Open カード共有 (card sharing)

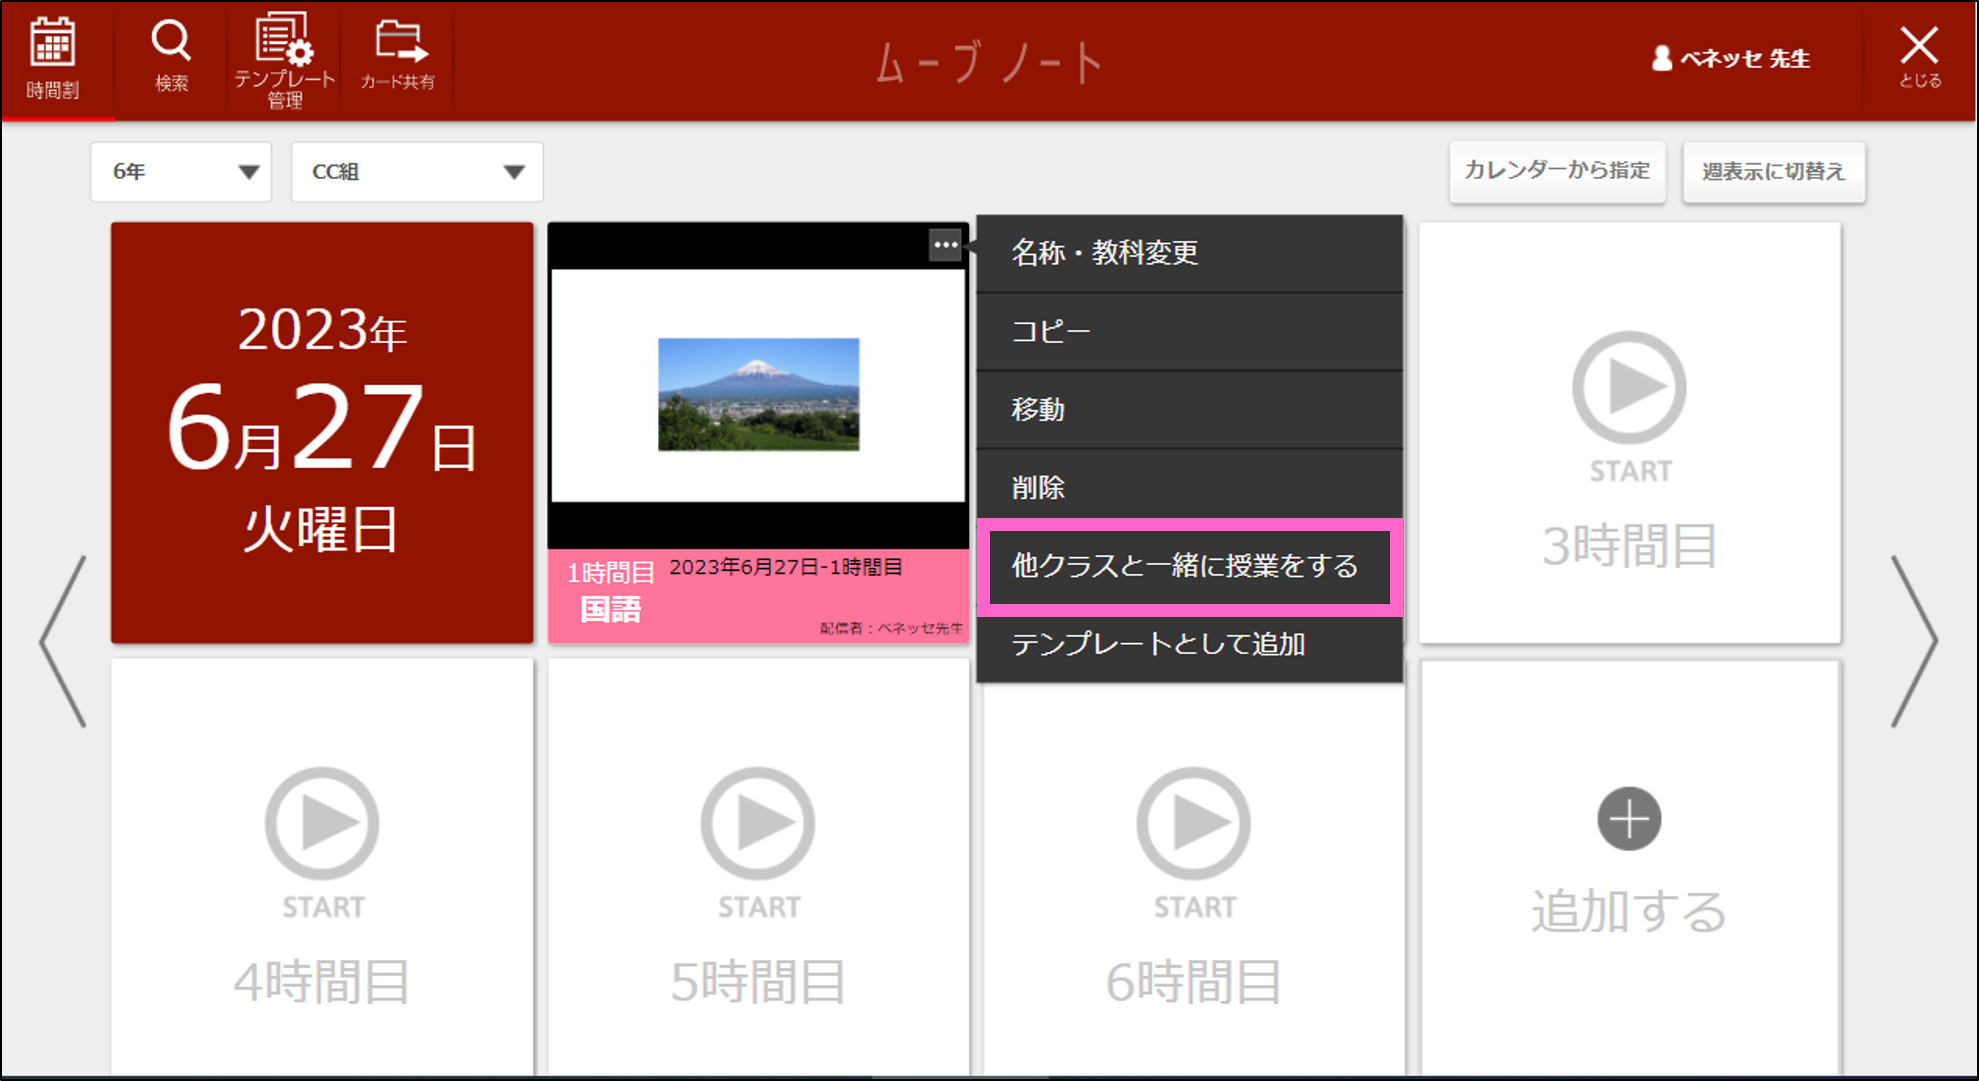click(x=398, y=55)
